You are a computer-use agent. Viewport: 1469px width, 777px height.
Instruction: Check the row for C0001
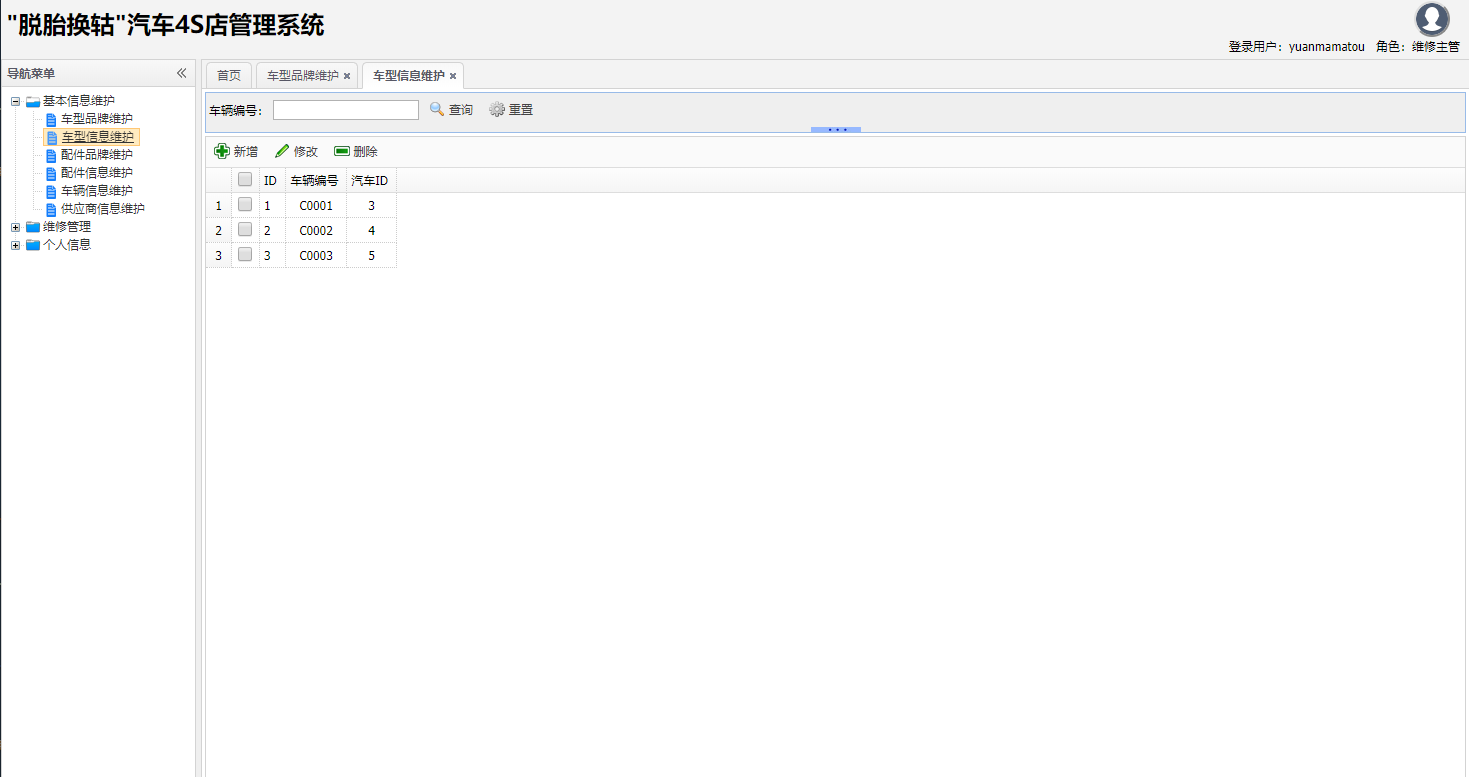click(245, 204)
